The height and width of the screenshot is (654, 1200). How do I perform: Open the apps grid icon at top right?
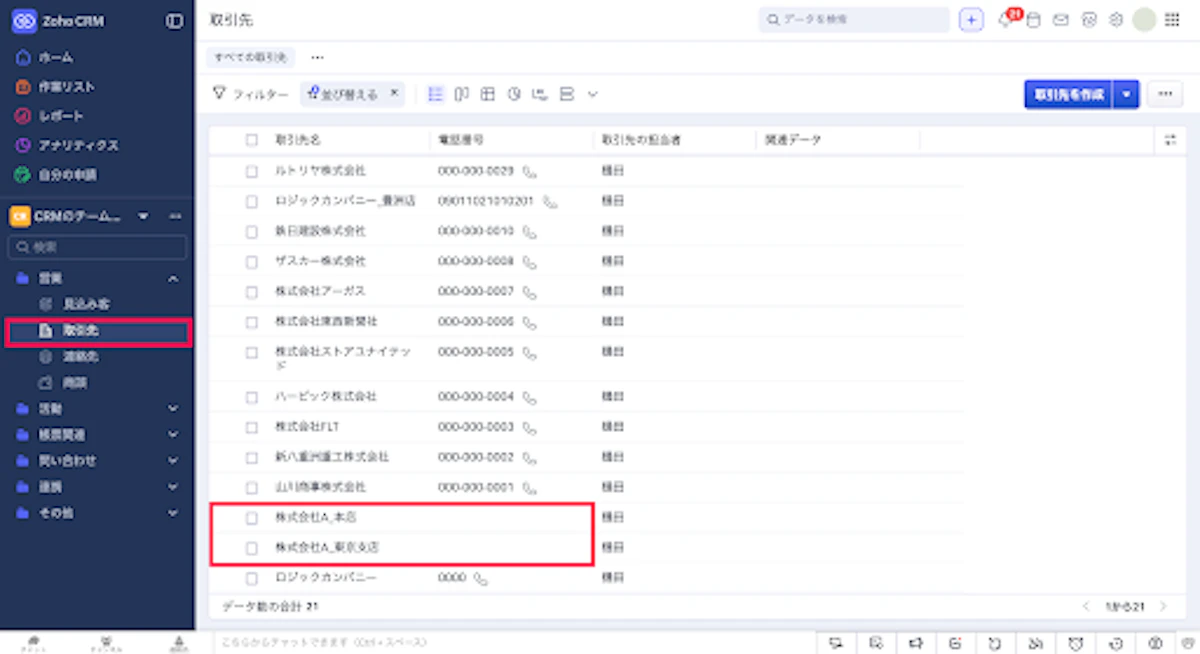click(1172, 20)
